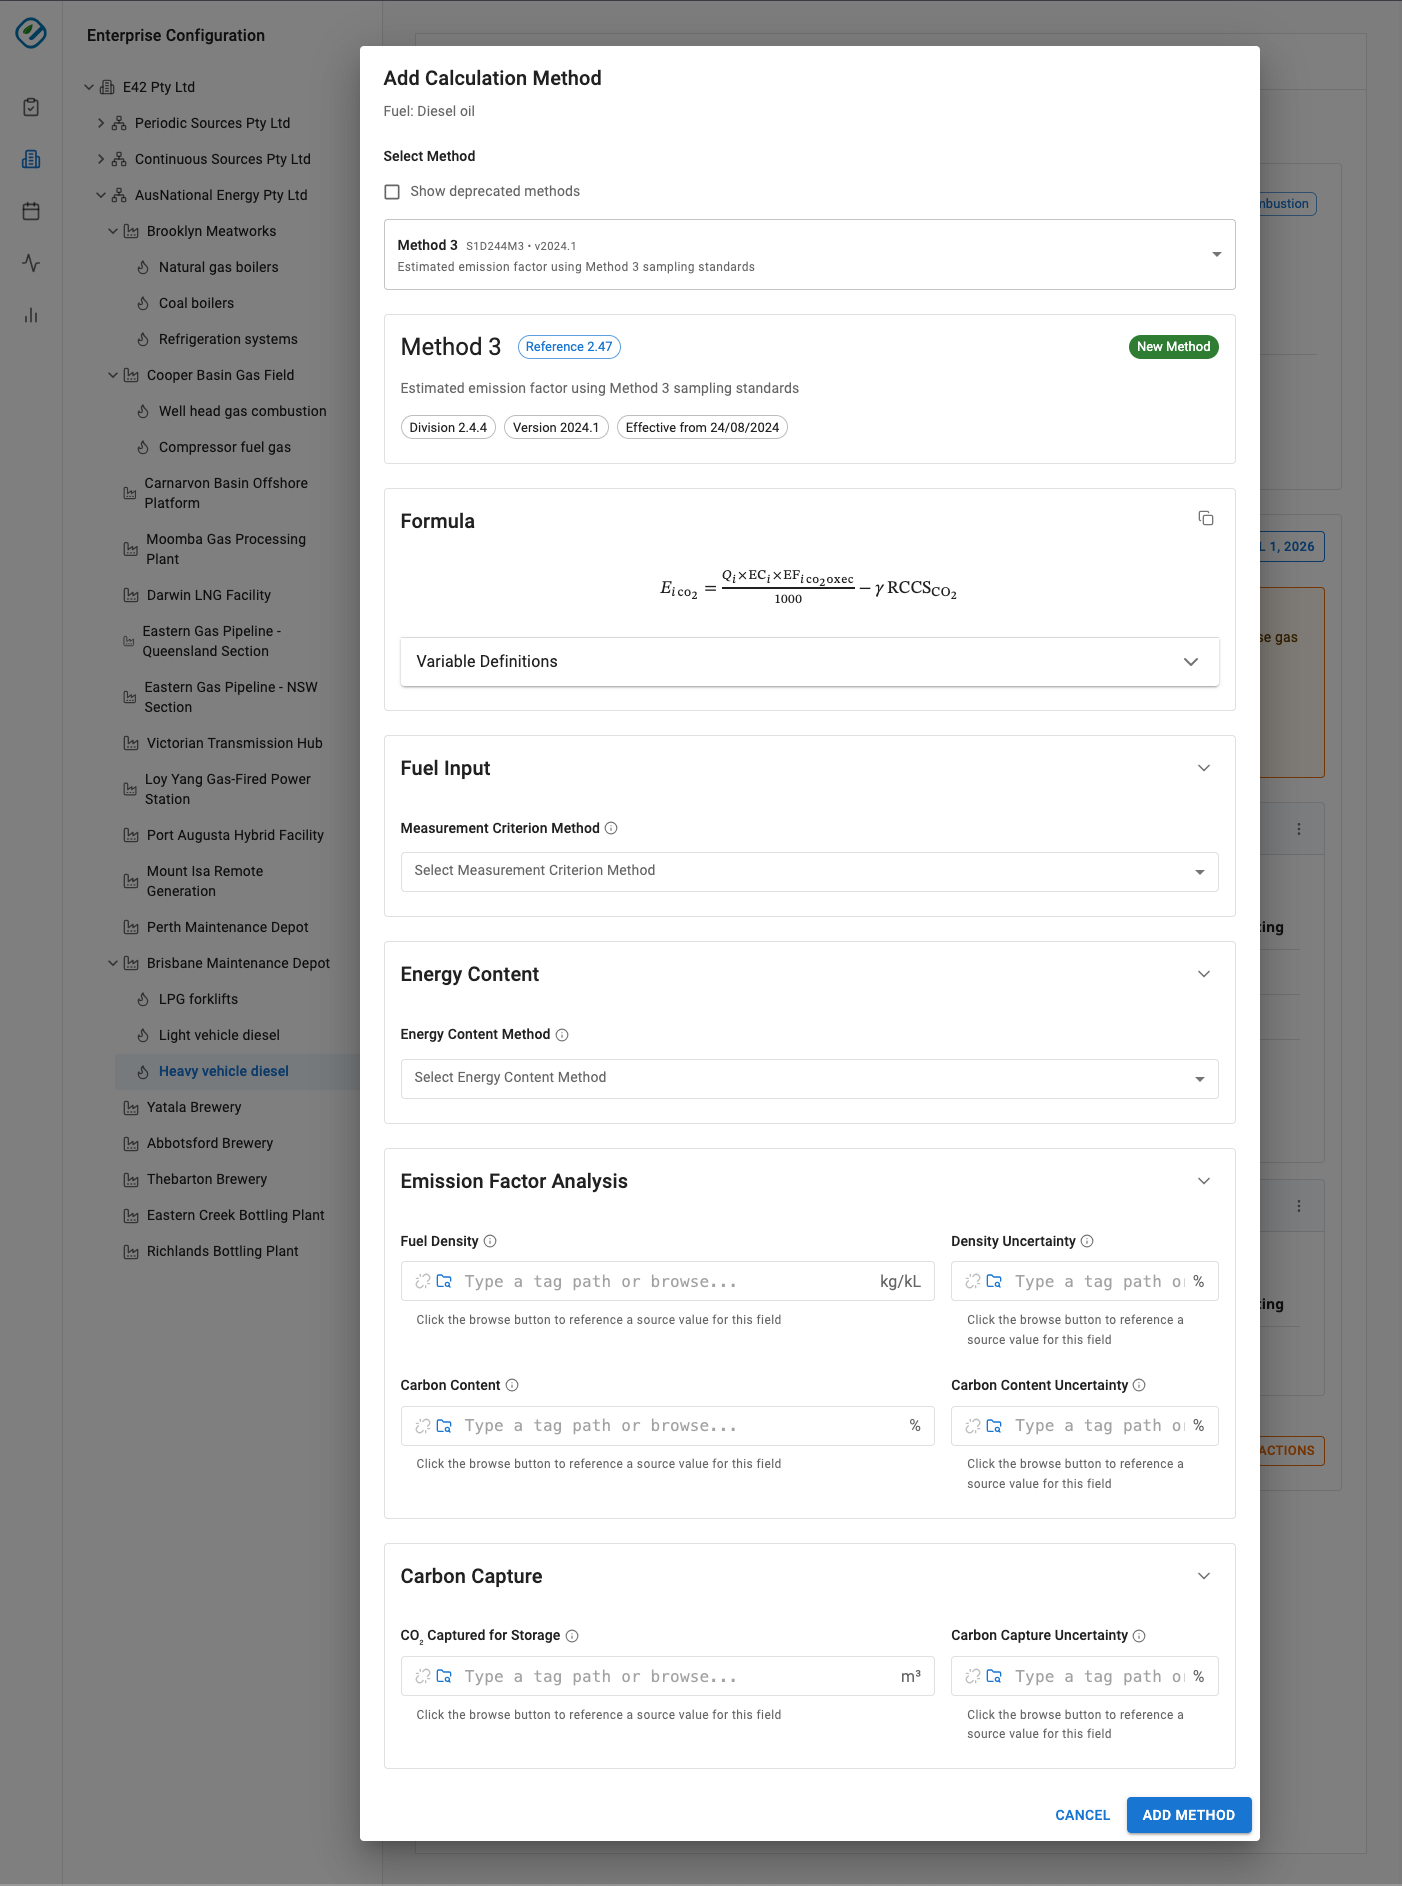The image size is (1402, 1886).
Task: Collapse the Emission Factor Analysis section
Action: point(1204,1181)
